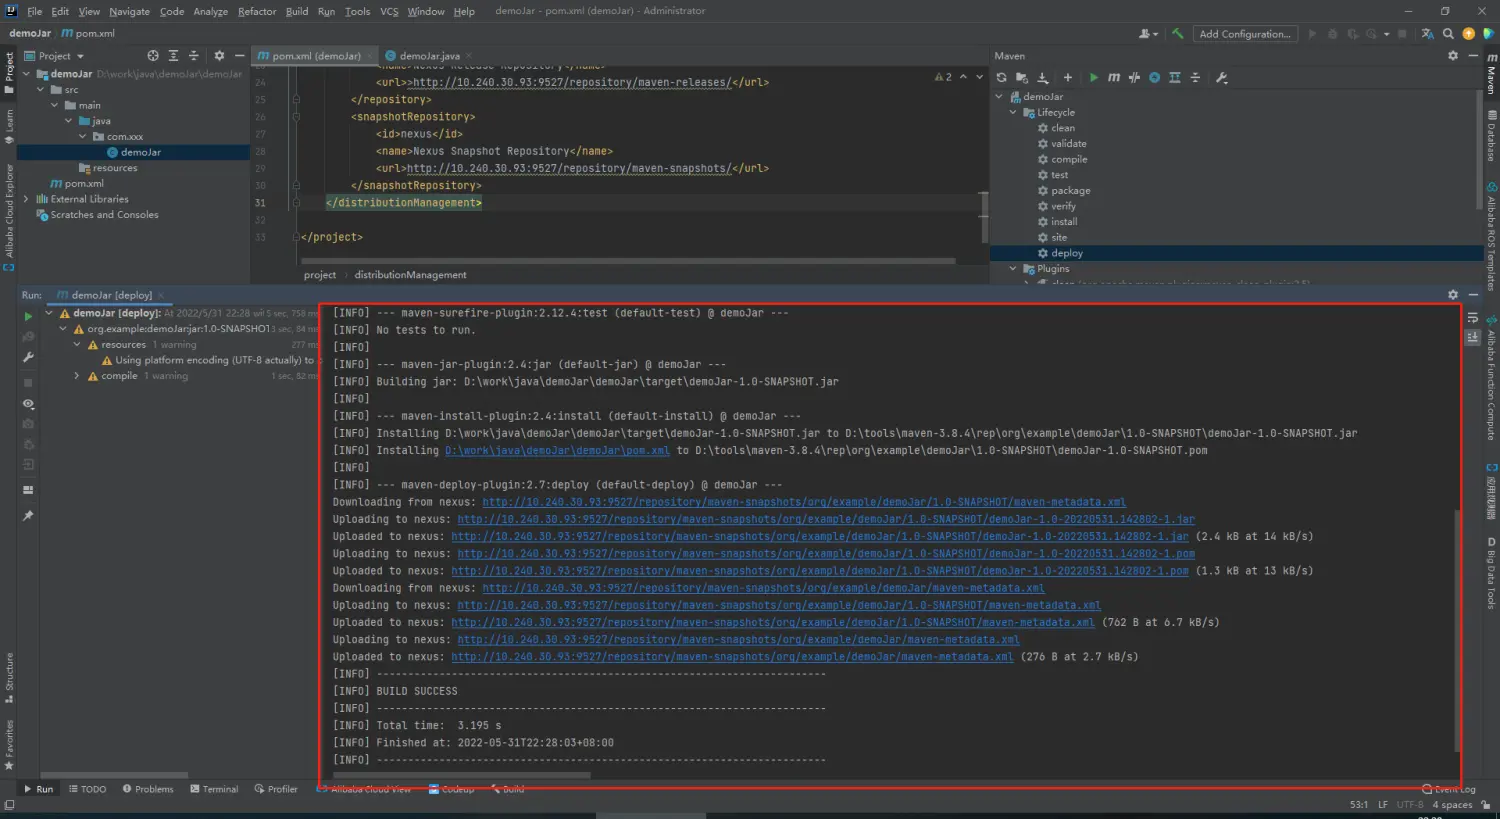Collapse the Lifecycle node in Maven tree
This screenshot has height=819, width=1500.
click(x=1013, y=113)
